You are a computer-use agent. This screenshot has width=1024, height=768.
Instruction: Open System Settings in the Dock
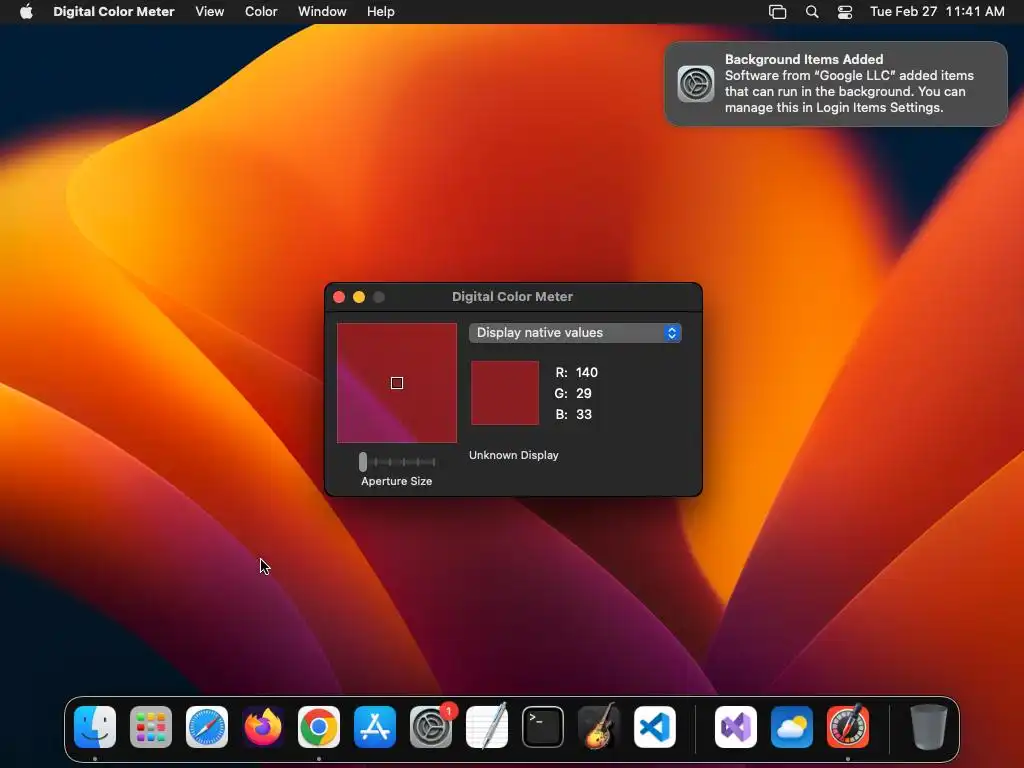coord(431,727)
